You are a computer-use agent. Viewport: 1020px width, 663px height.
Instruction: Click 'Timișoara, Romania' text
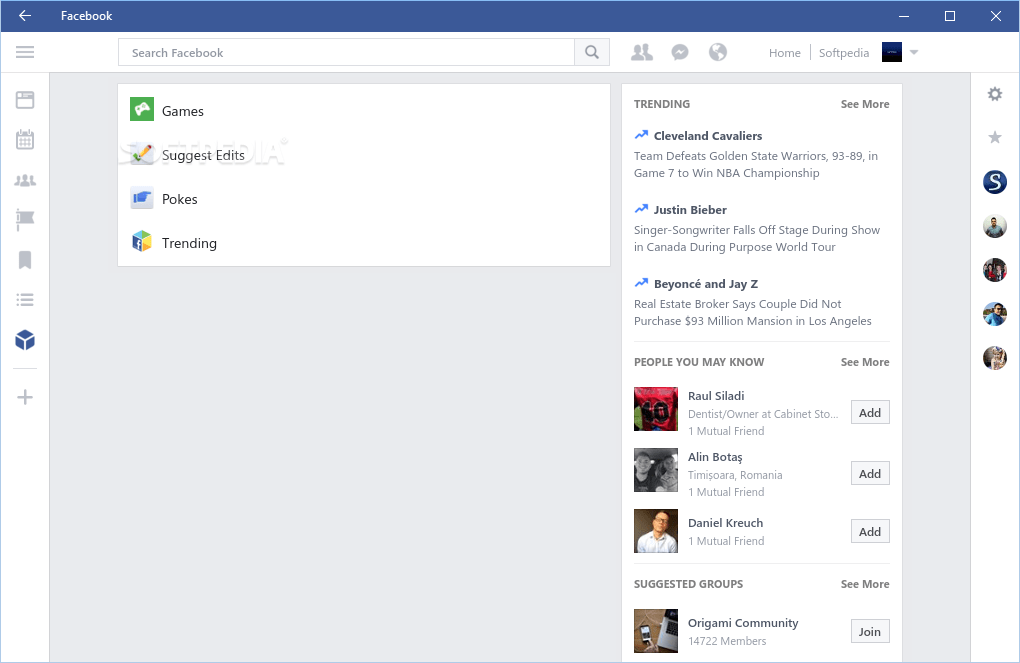735,475
